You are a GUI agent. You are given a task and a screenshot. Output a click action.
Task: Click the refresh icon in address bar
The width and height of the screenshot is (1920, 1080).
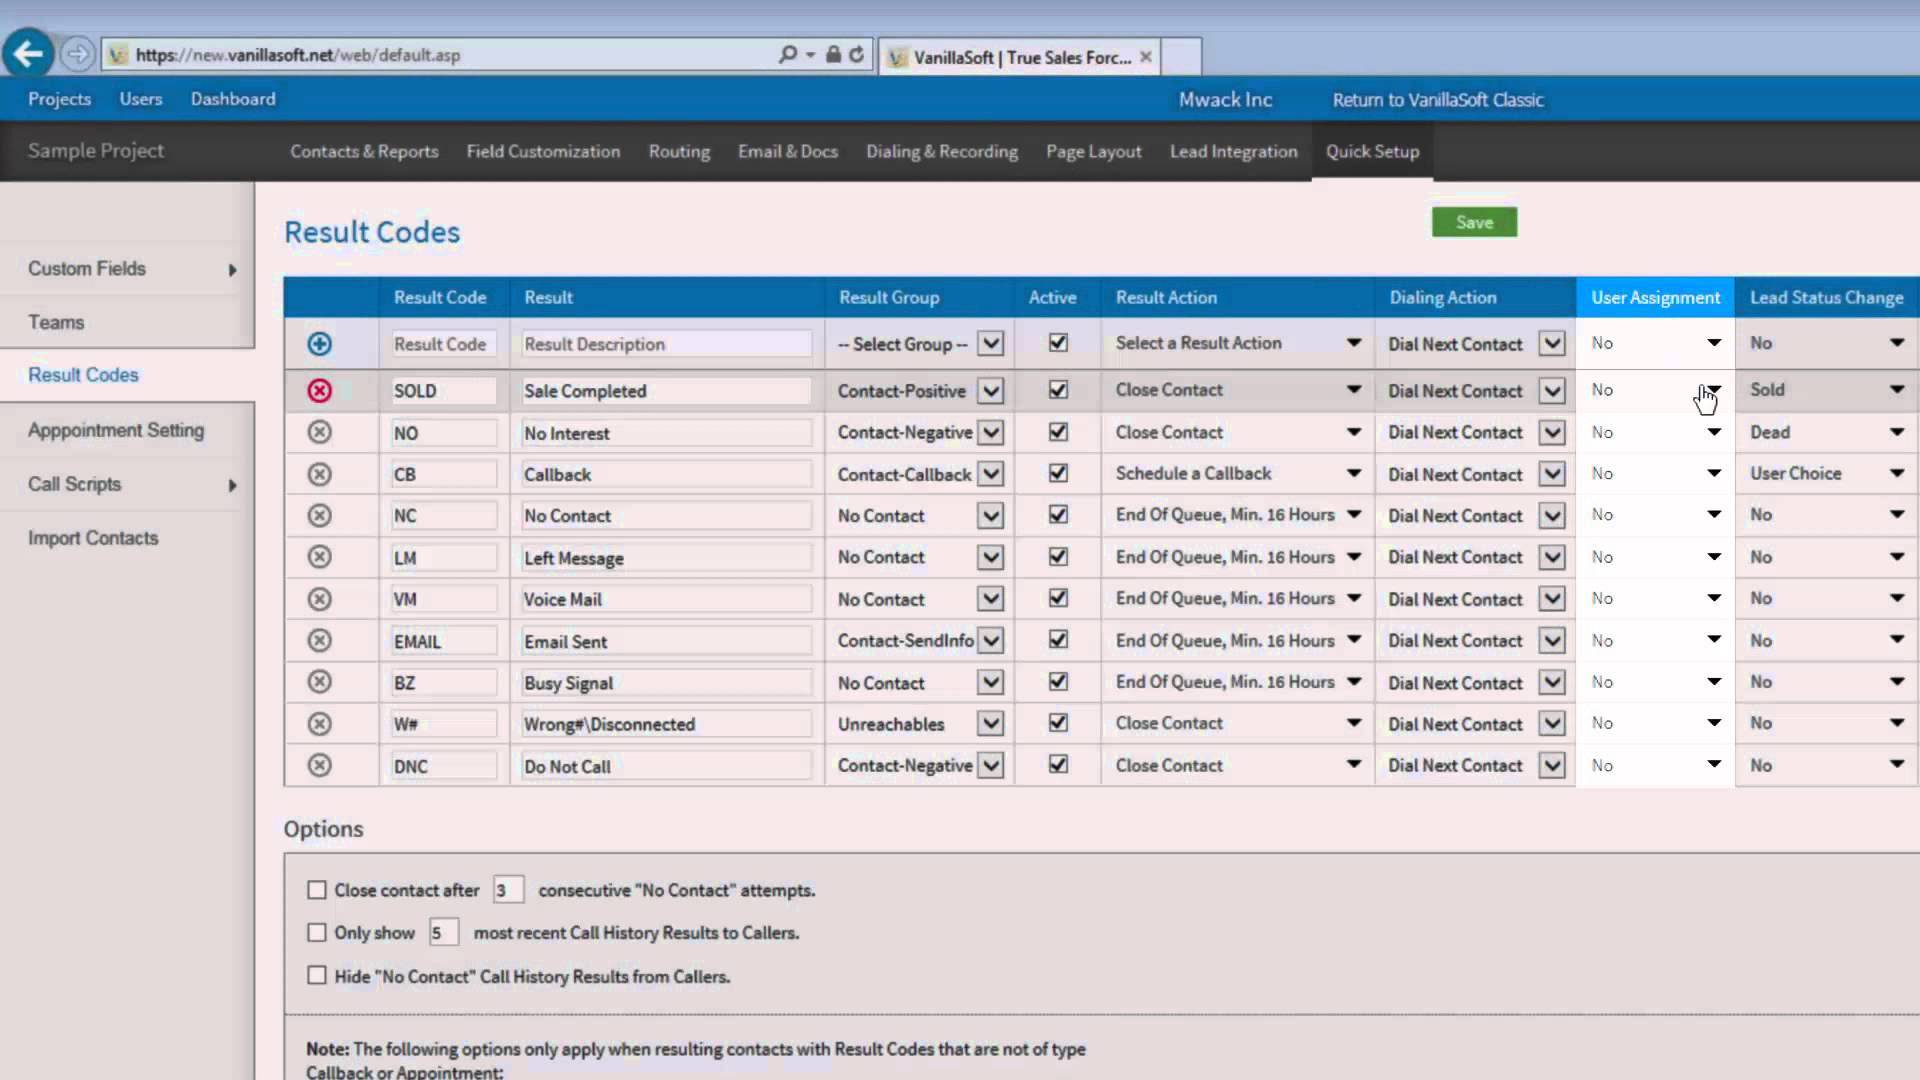pos(857,54)
